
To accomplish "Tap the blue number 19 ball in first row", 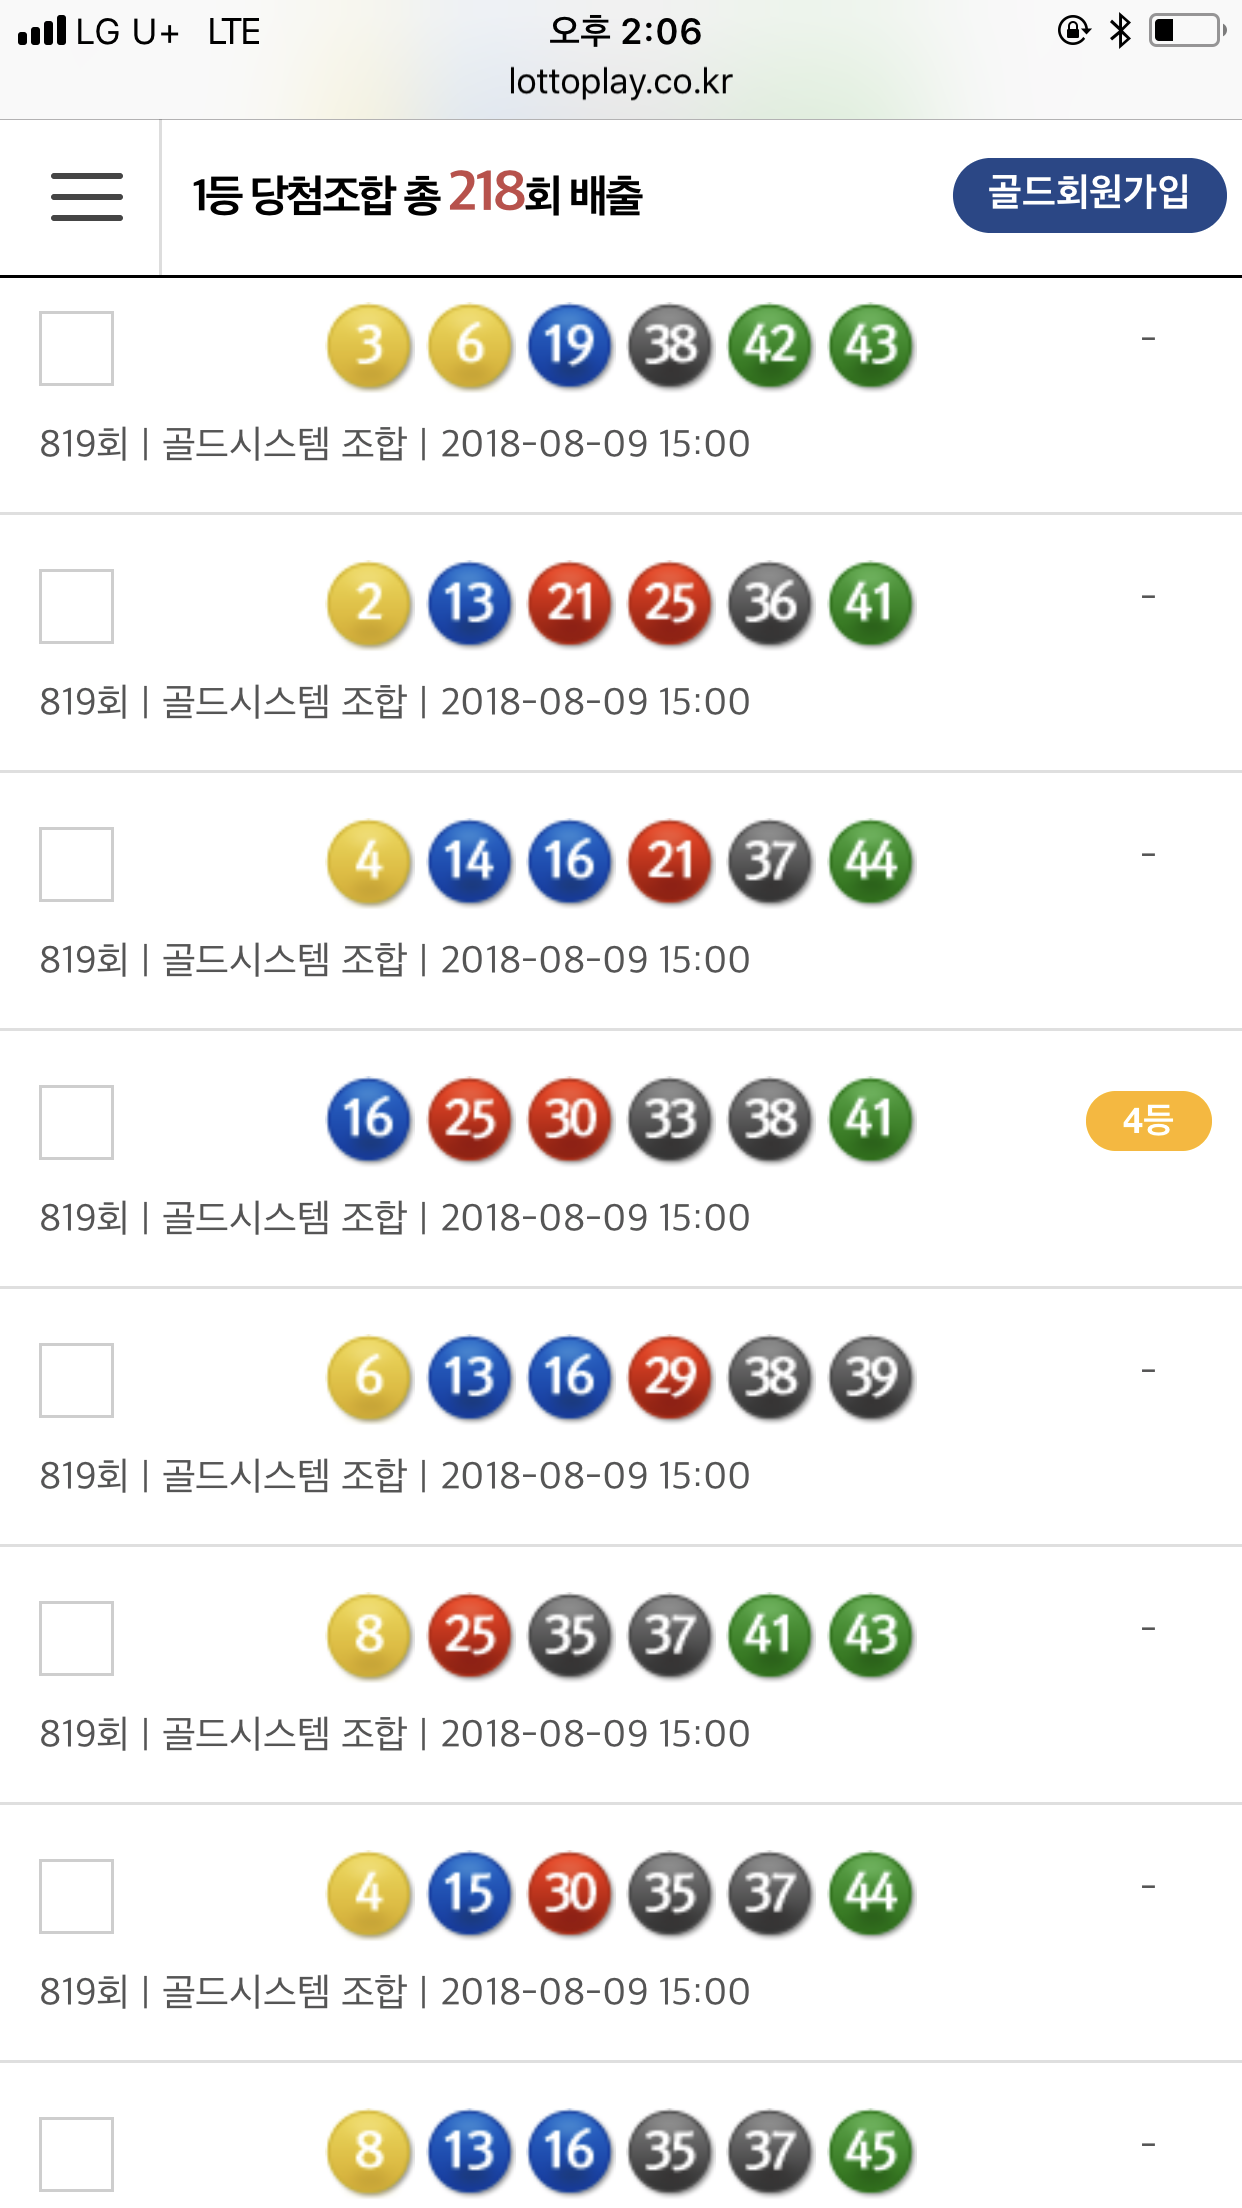I will (569, 346).
